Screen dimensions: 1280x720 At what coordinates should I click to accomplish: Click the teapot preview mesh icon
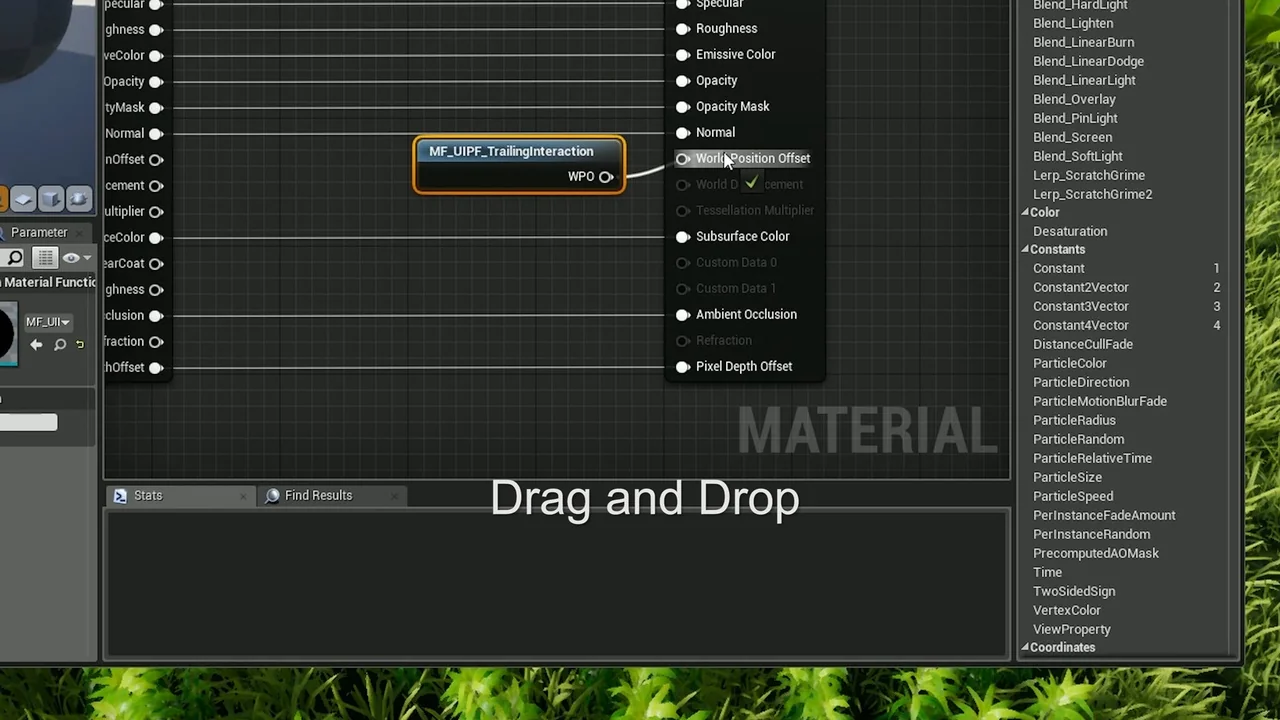79,199
